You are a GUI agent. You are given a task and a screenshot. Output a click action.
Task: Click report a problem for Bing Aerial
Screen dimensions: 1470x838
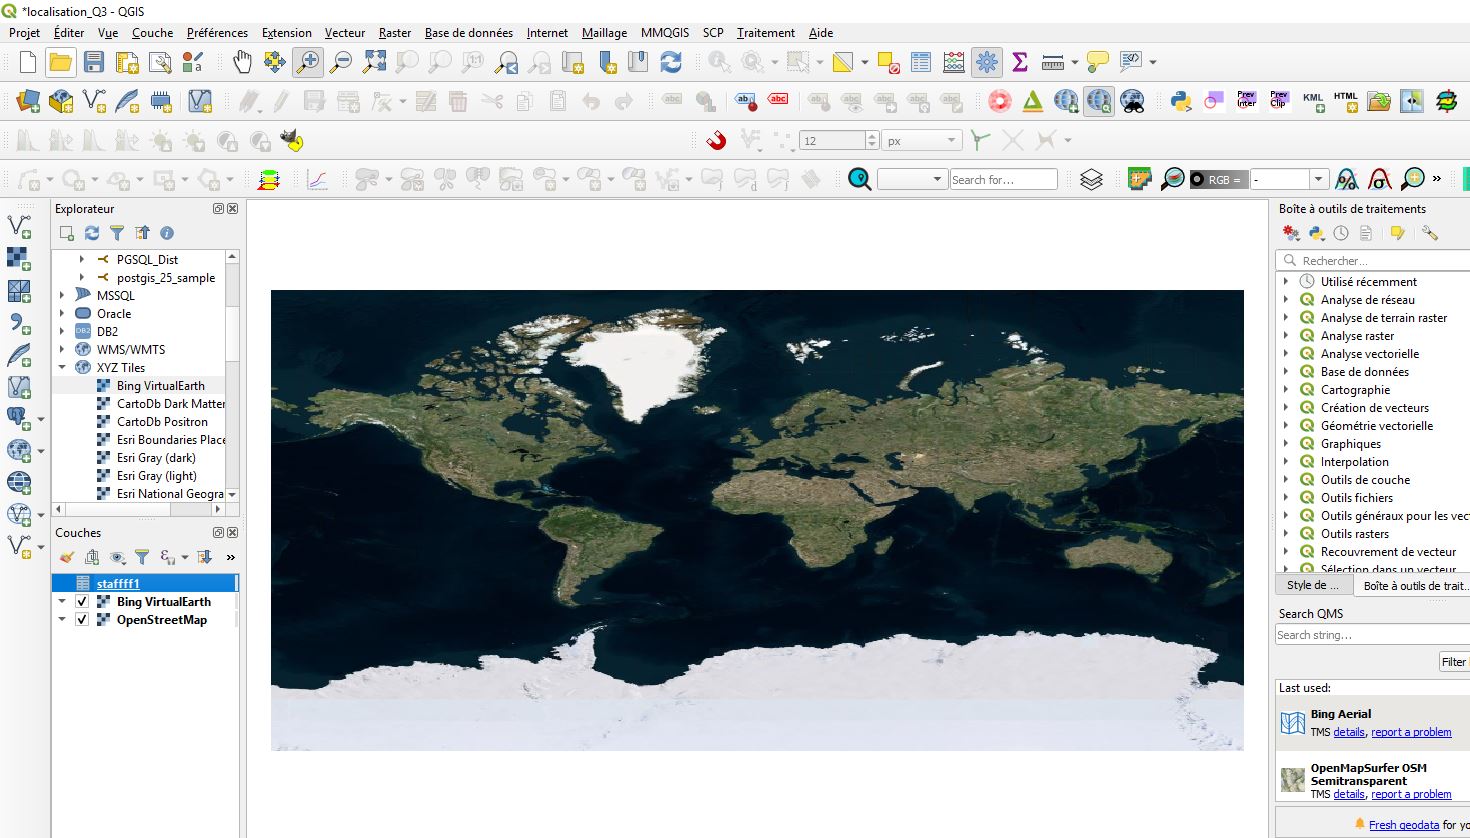[1411, 732]
